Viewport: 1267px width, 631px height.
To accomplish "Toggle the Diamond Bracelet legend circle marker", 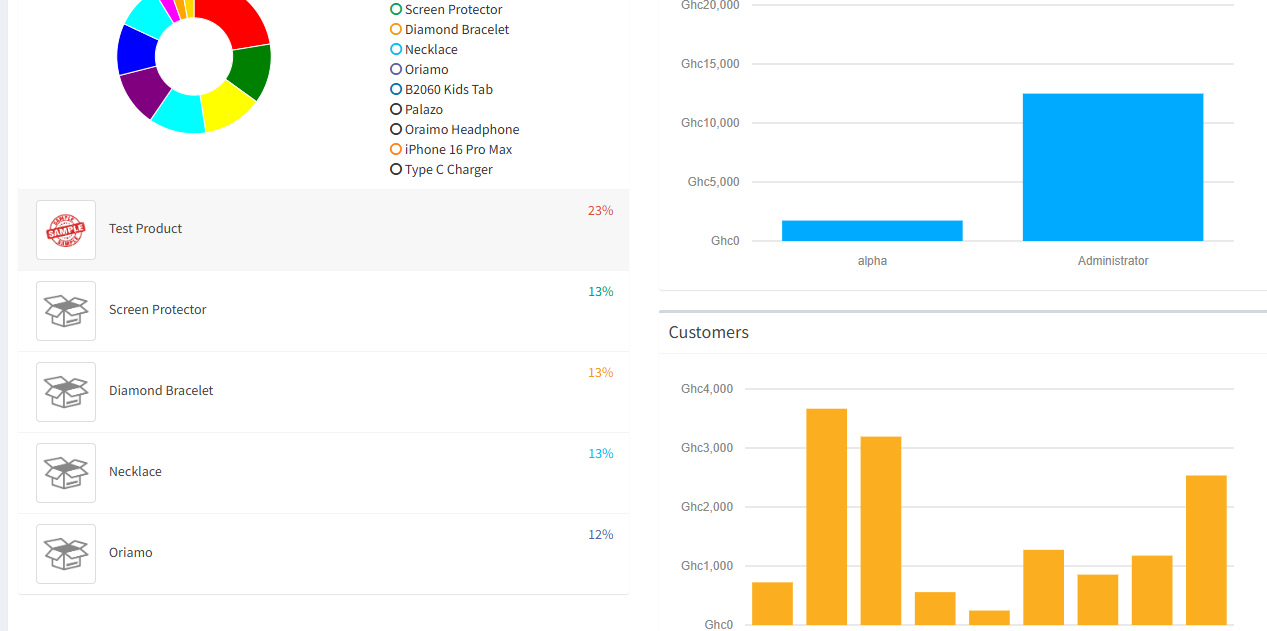I will coord(396,29).
